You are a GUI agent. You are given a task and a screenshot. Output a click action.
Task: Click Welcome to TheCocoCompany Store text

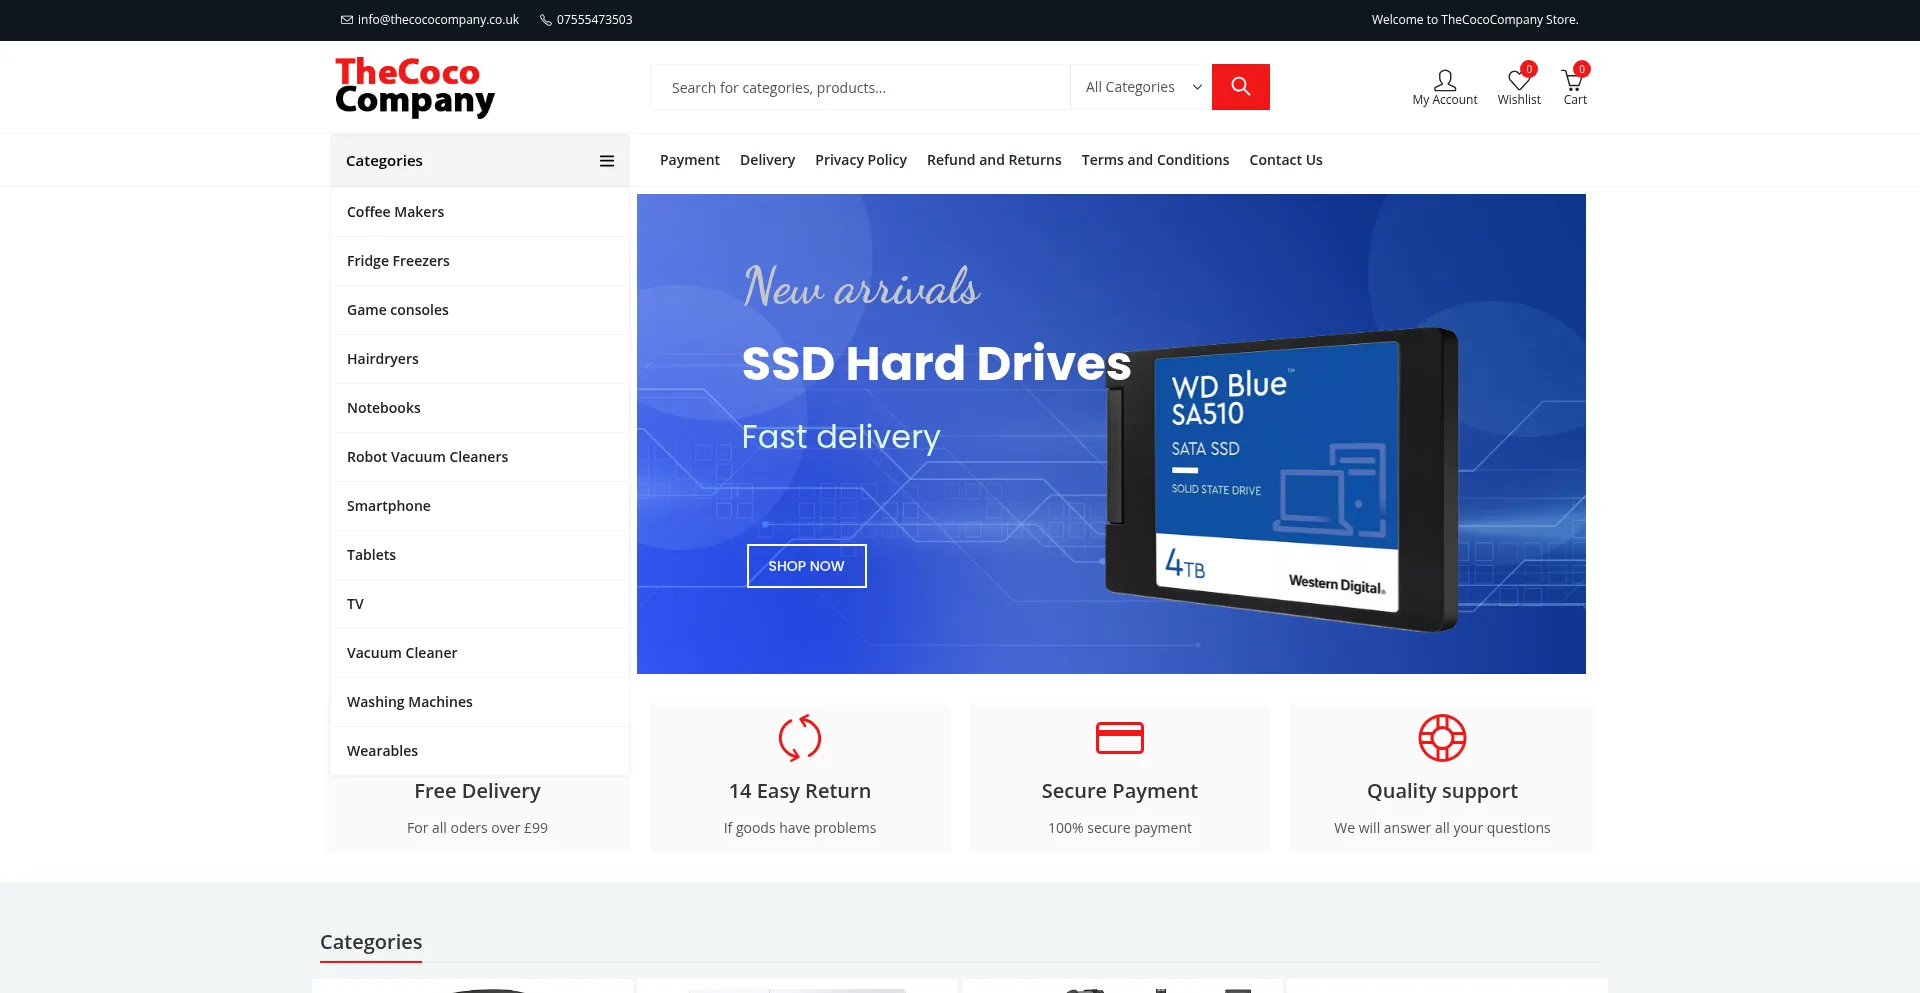coord(1475,20)
